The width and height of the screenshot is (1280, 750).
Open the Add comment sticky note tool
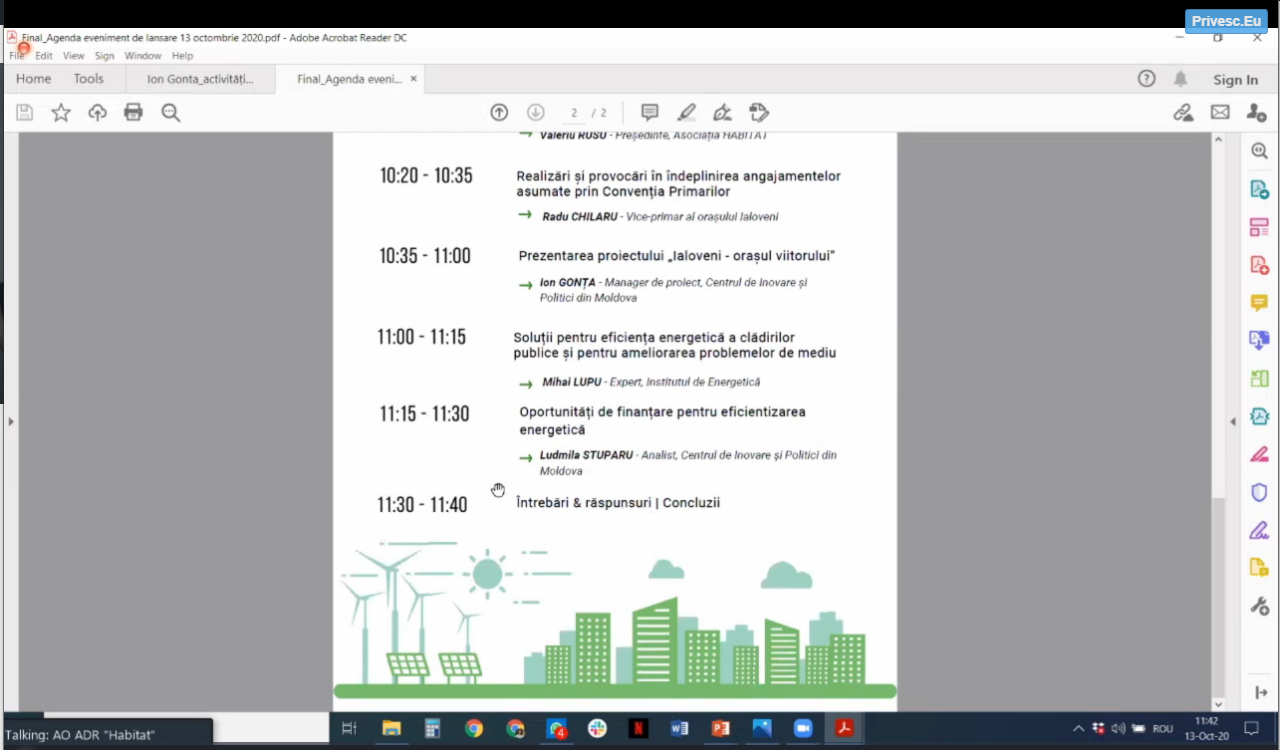(x=650, y=113)
